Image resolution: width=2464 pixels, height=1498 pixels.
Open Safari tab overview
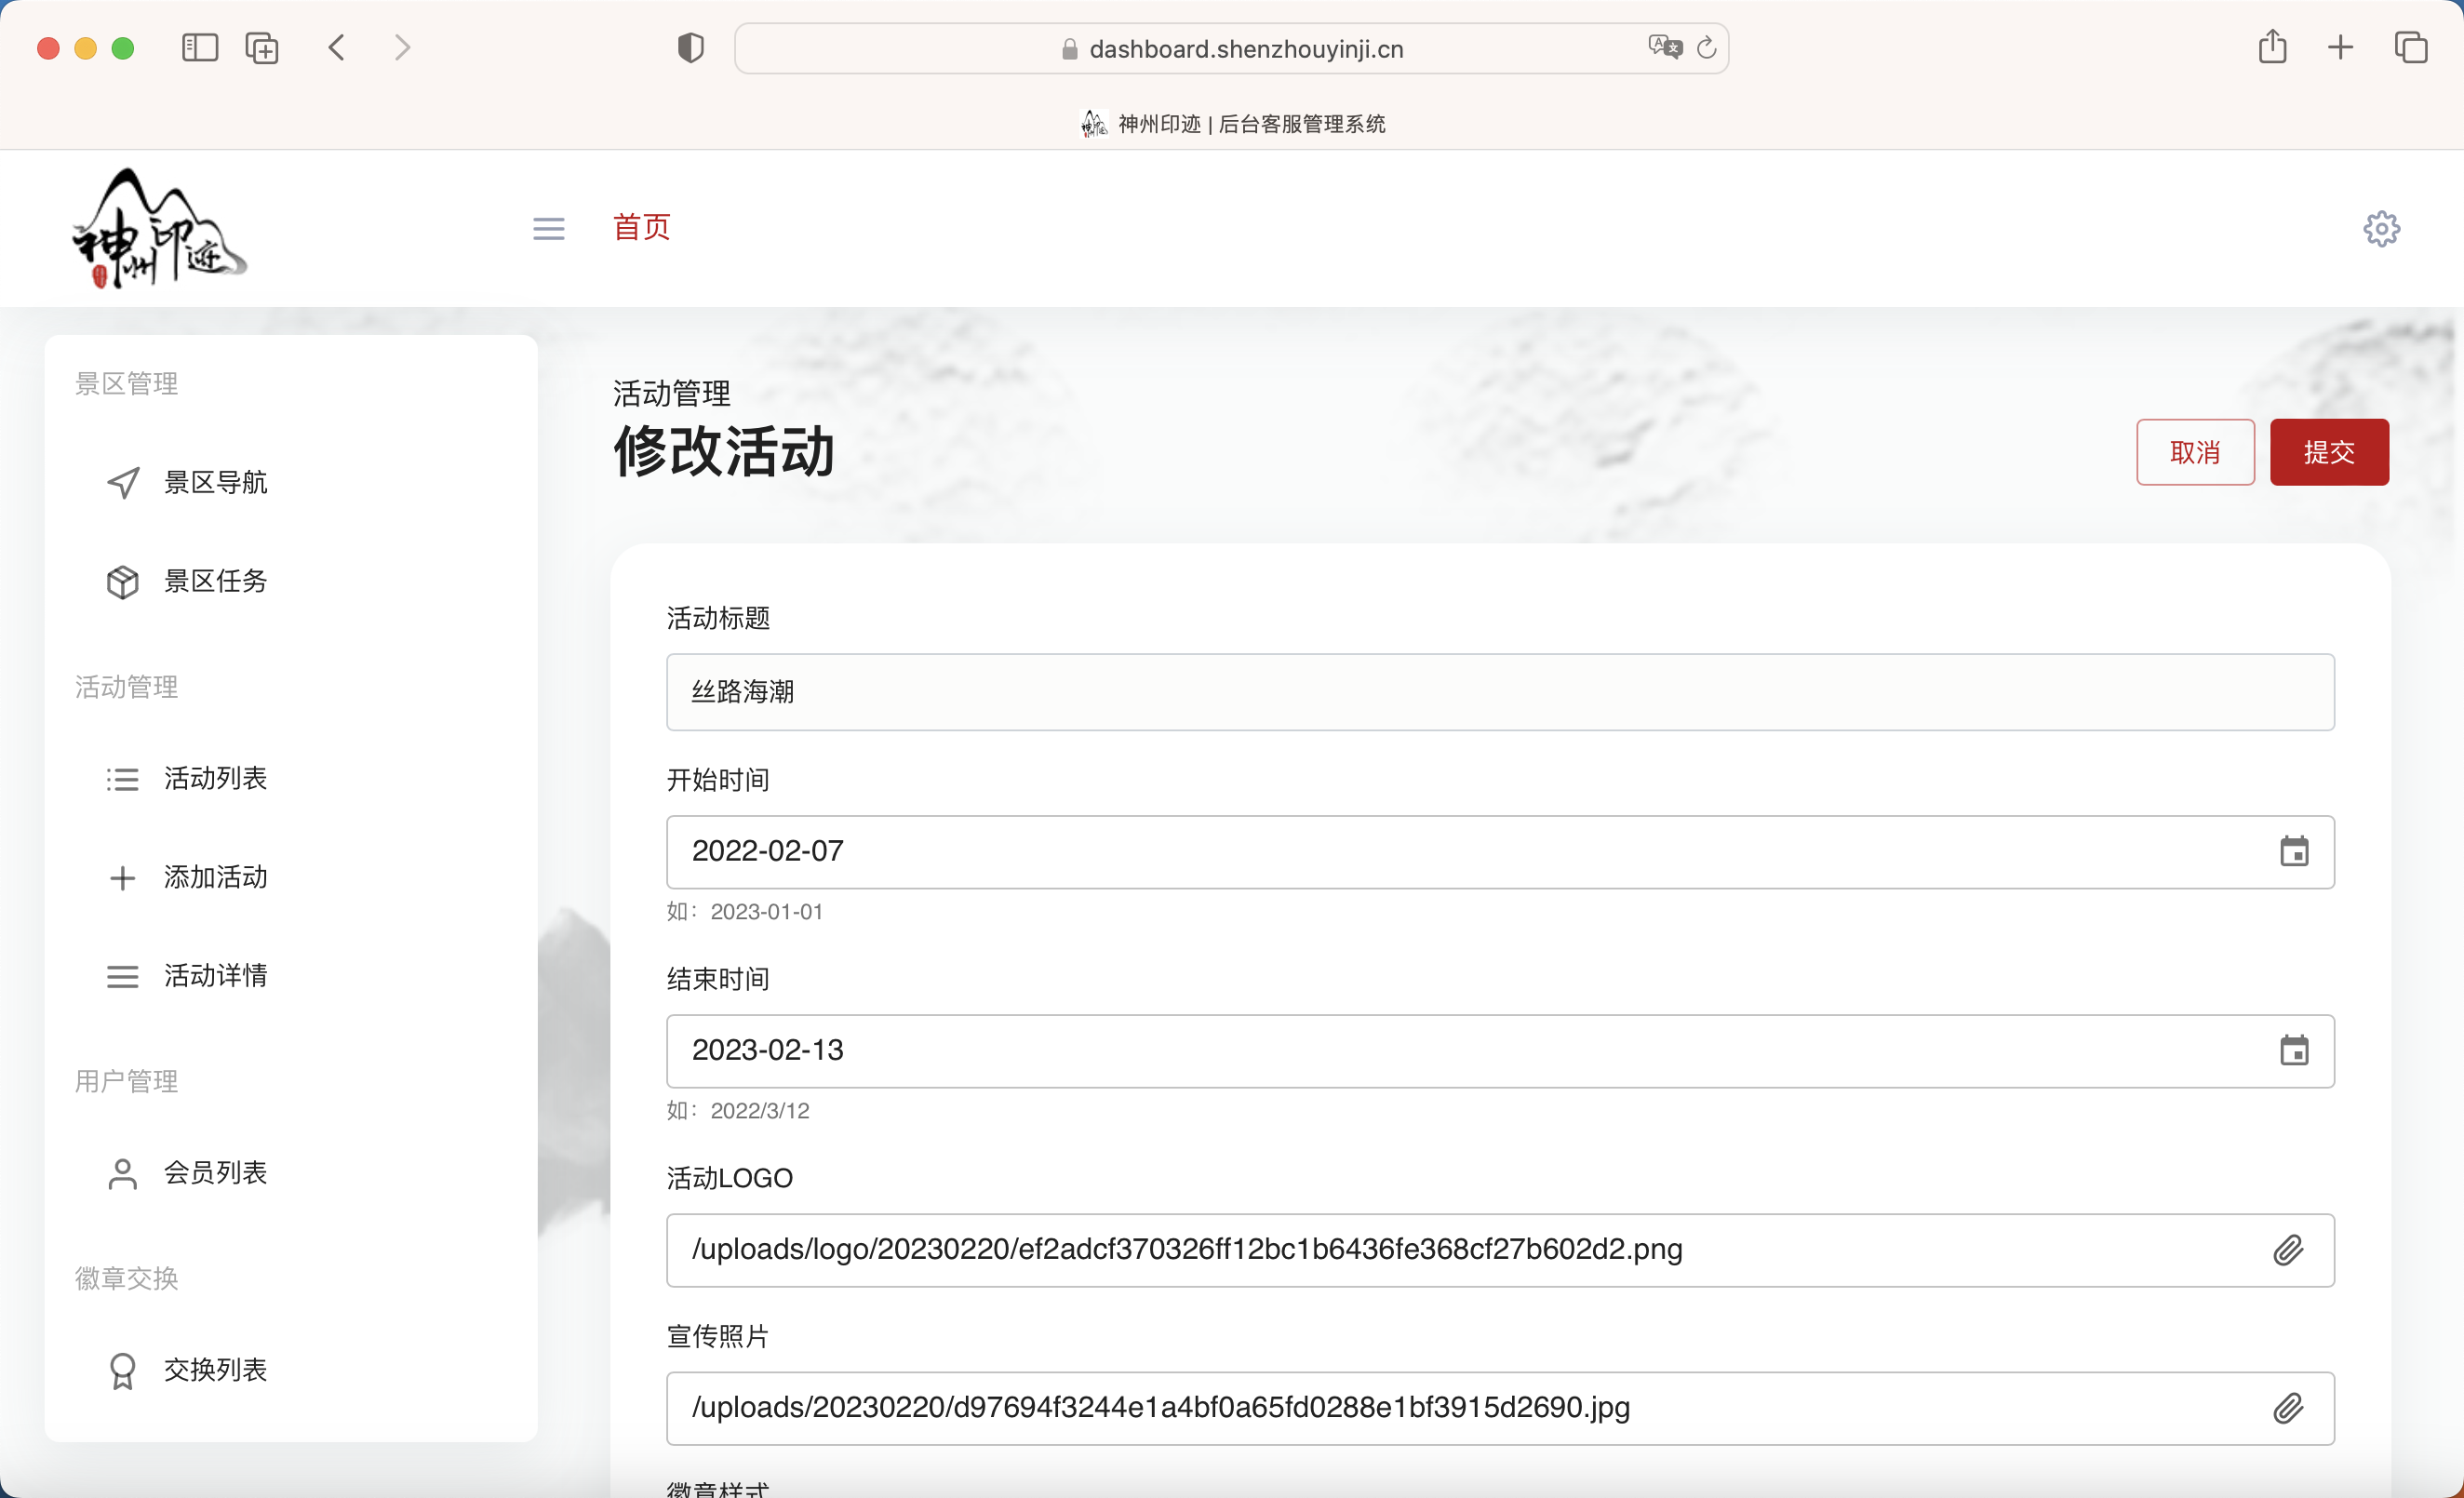[2411, 47]
